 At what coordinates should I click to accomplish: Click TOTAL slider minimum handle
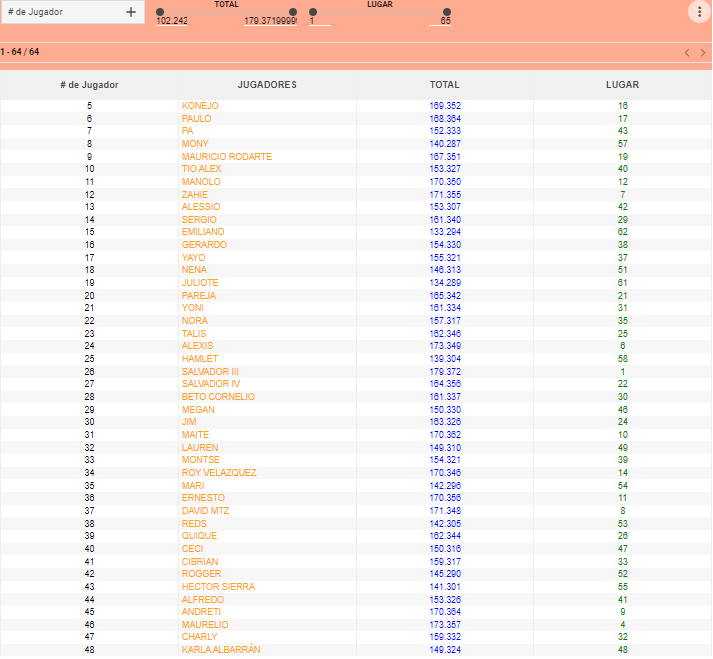point(160,12)
